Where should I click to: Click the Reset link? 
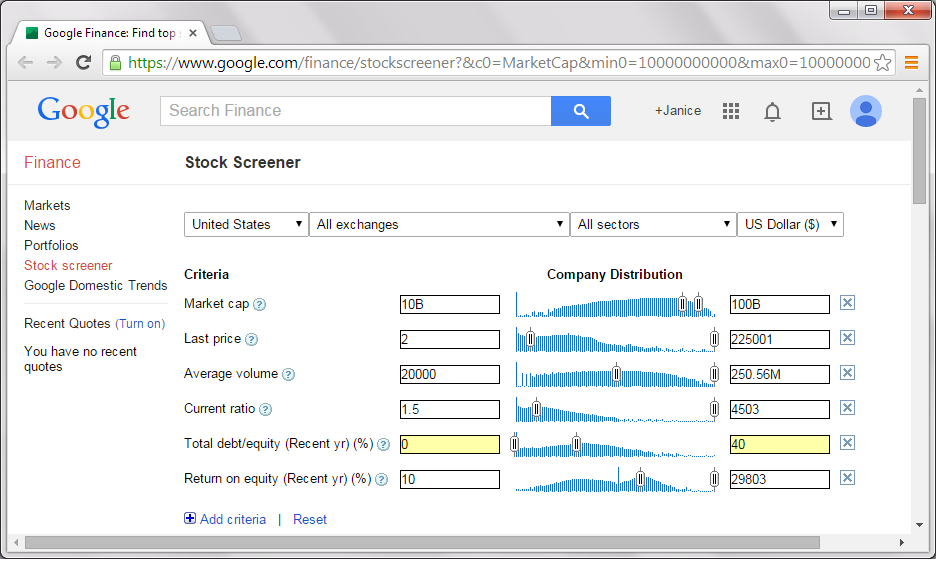310,520
